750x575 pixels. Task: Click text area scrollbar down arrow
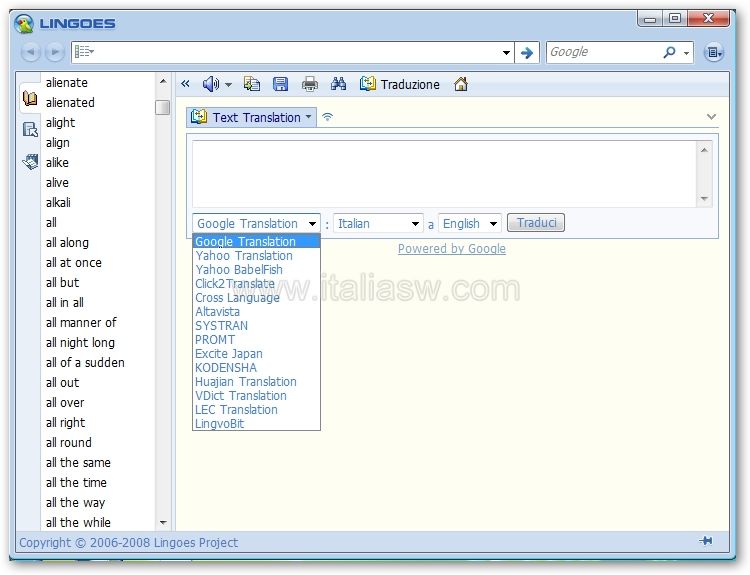point(704,199)
